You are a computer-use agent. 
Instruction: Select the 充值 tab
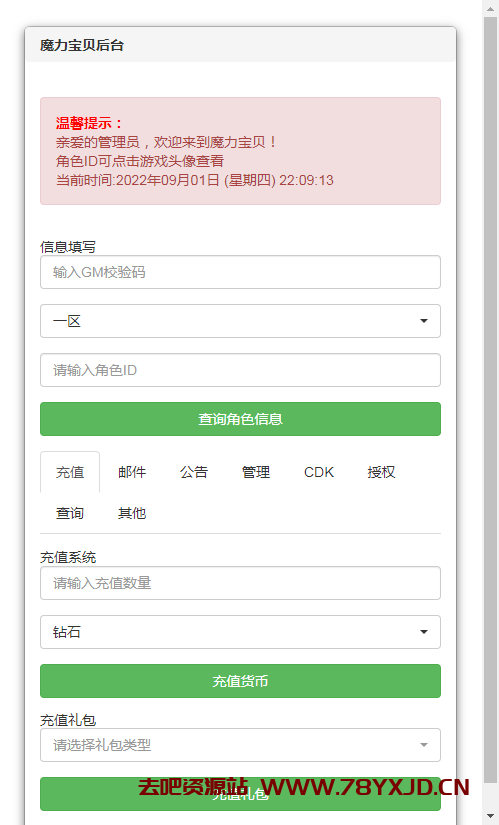70,472
